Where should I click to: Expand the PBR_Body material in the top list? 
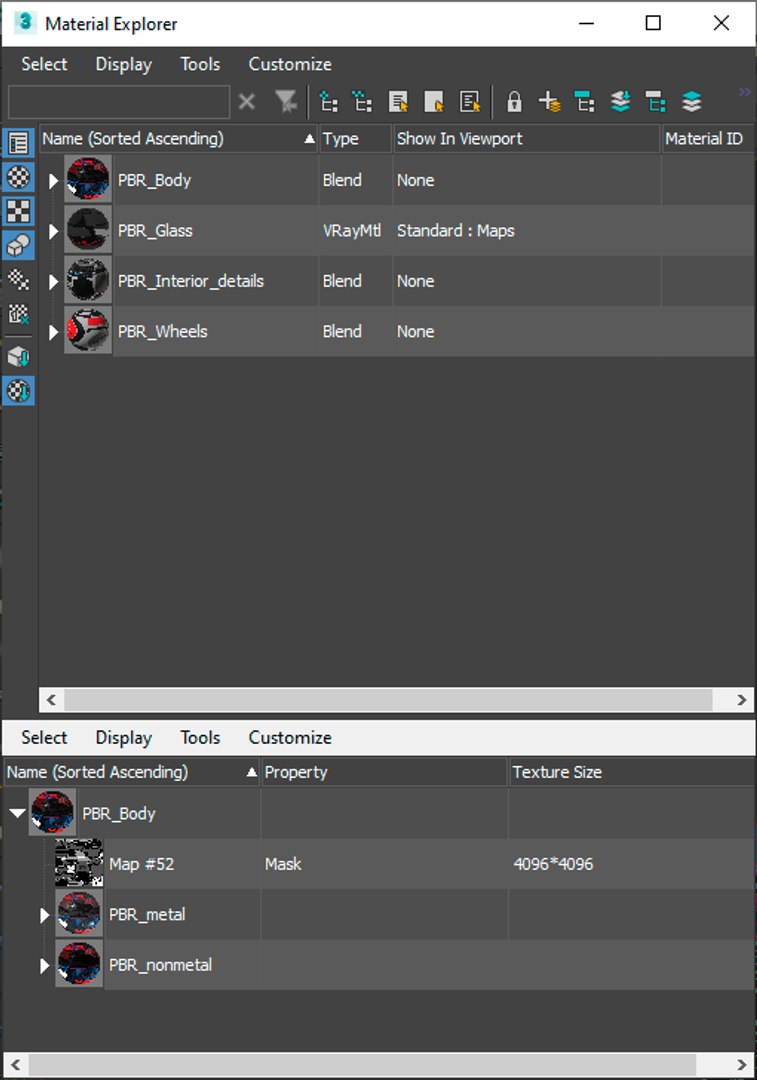(53, 180)
